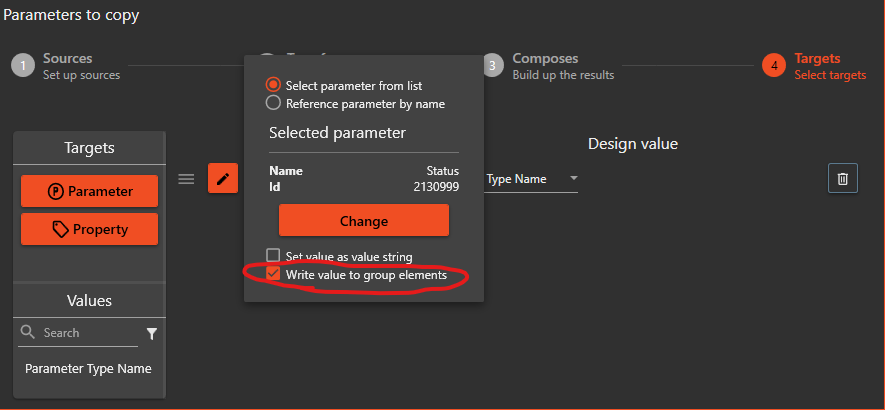Switch to the Targets step label
The height and width of the screenshot is (410, 885).
point(817,59)
